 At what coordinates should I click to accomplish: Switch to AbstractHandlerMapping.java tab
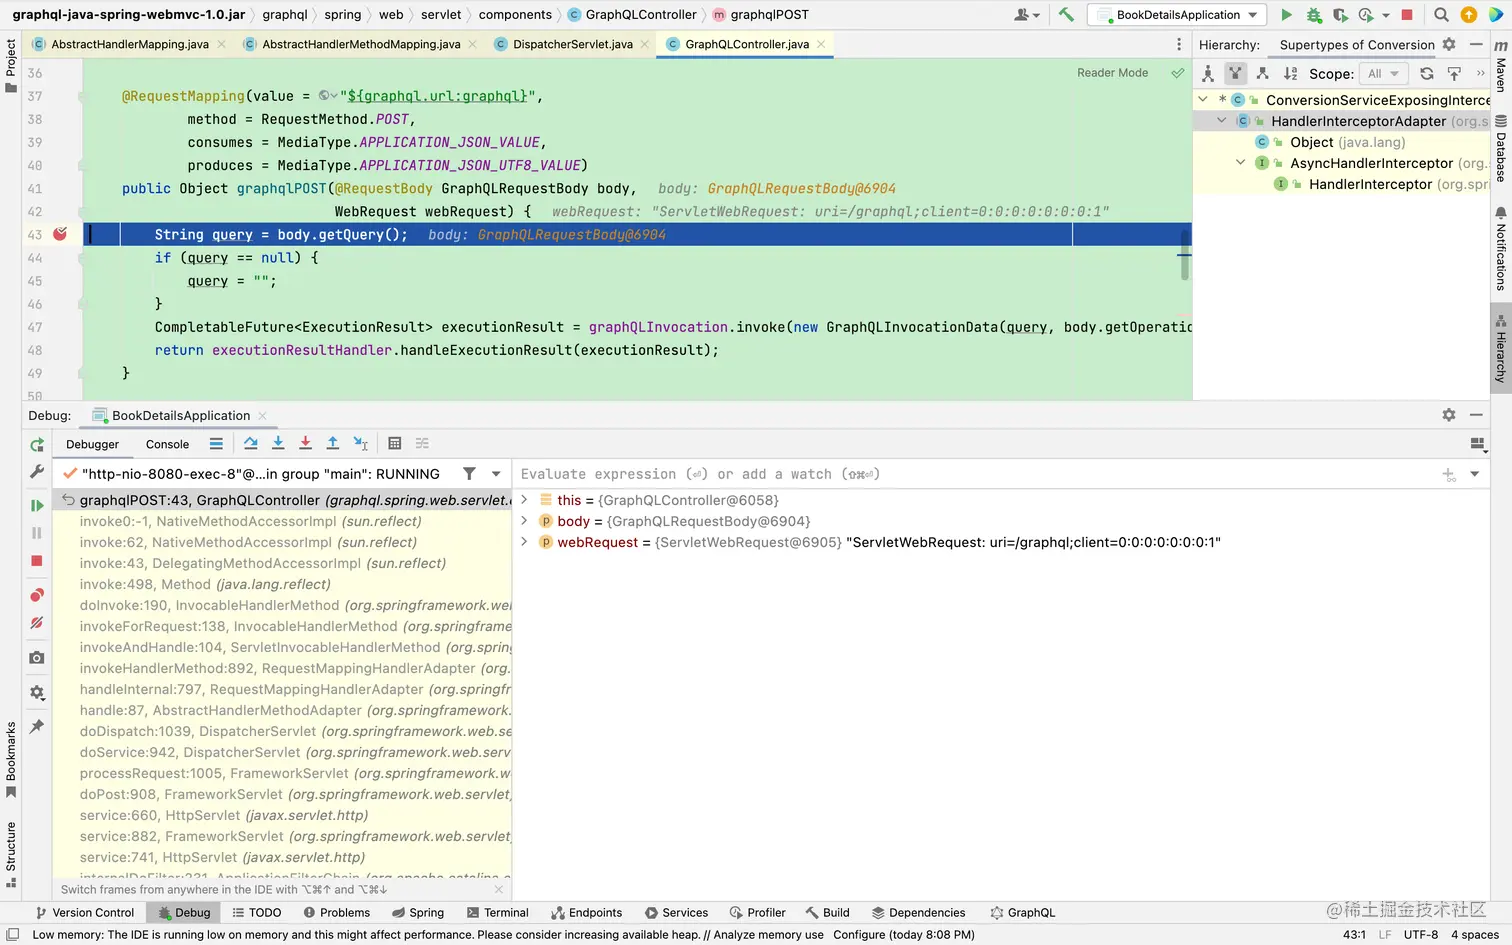(130, 44)
